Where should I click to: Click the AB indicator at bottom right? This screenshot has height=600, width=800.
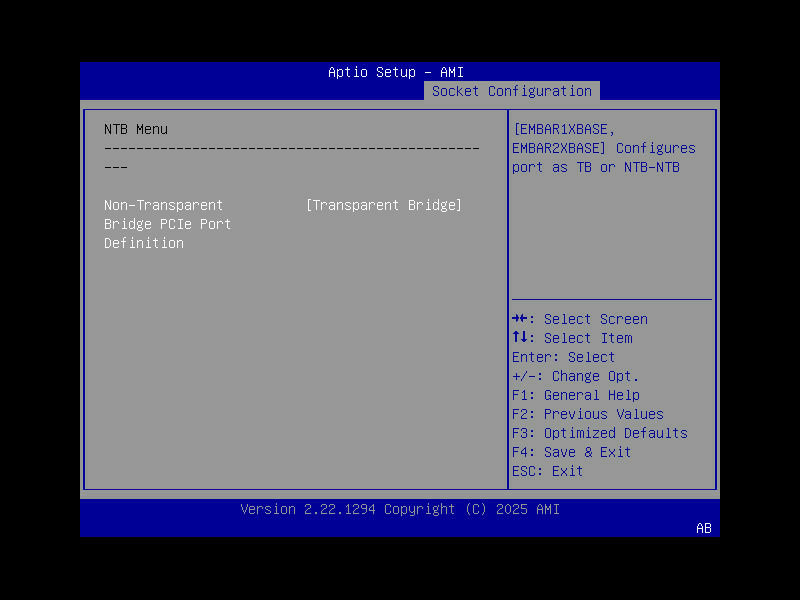tap(703, 529)
